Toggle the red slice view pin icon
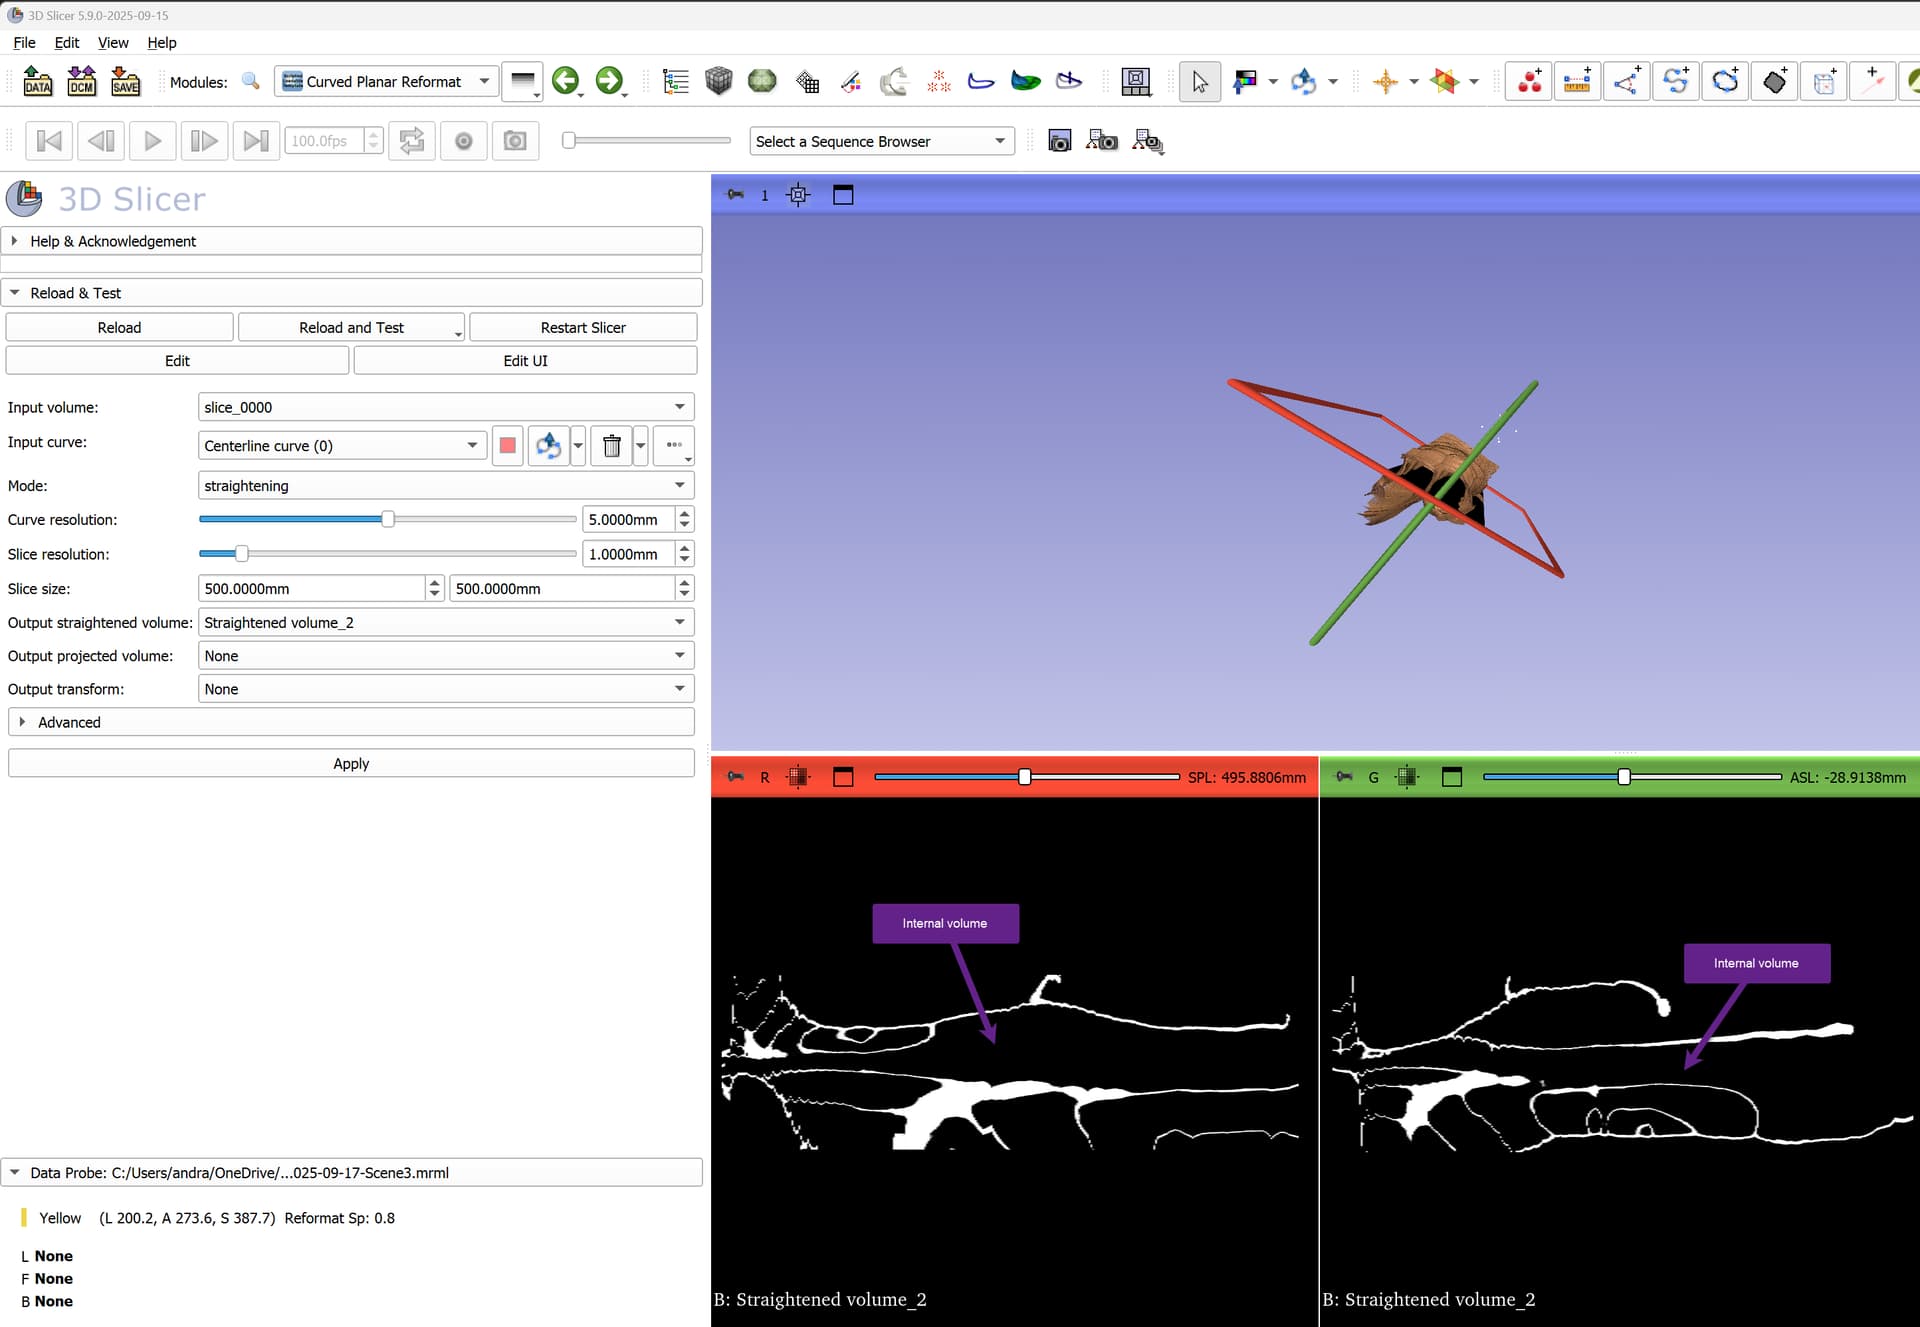The width and height of the screenshot is (1920, 1327). (x=735, y=777)
